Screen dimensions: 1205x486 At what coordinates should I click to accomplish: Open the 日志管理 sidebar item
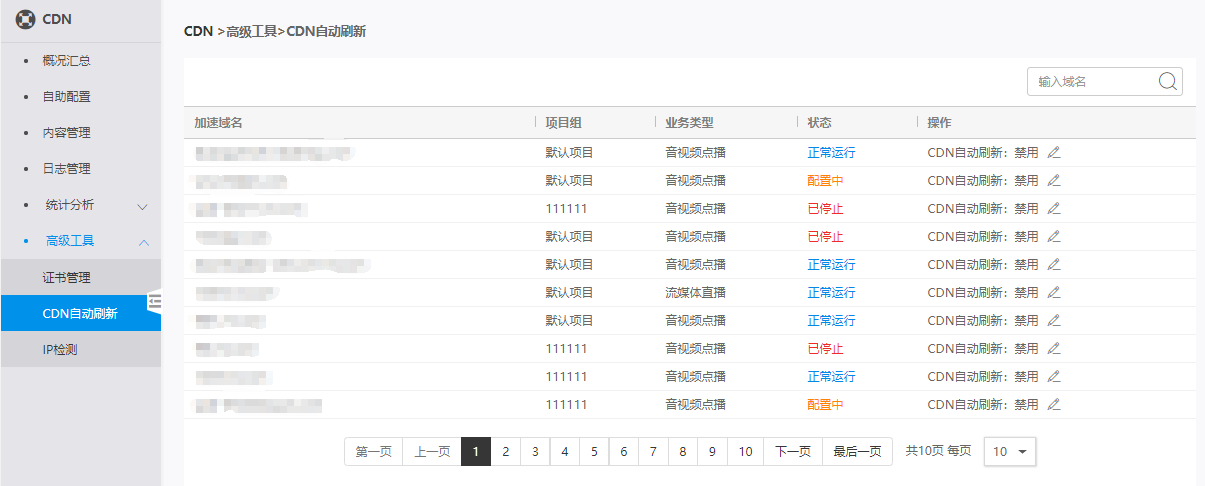[66, 169]
